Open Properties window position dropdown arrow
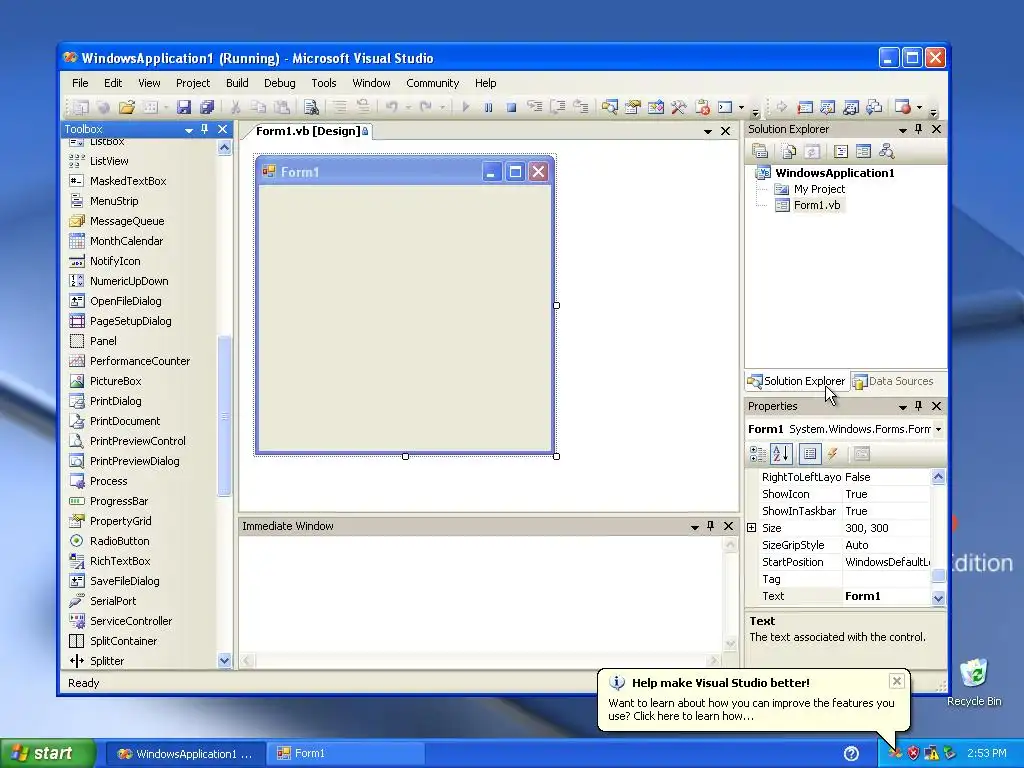Viewport: 1024px width, 768px height. pos(903,407)
